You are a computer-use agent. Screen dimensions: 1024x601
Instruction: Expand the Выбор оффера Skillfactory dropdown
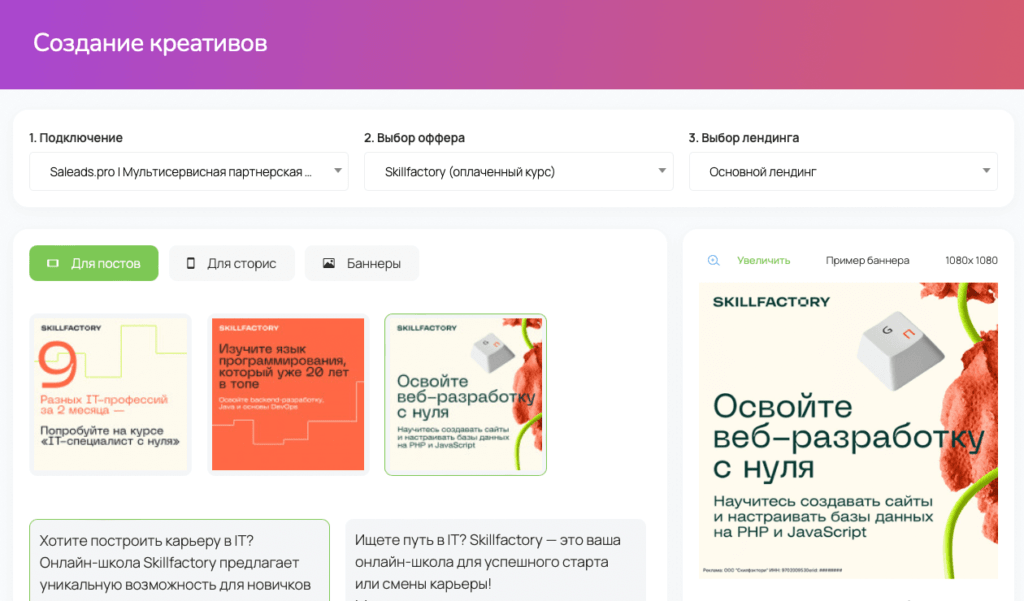click(519, 172)
